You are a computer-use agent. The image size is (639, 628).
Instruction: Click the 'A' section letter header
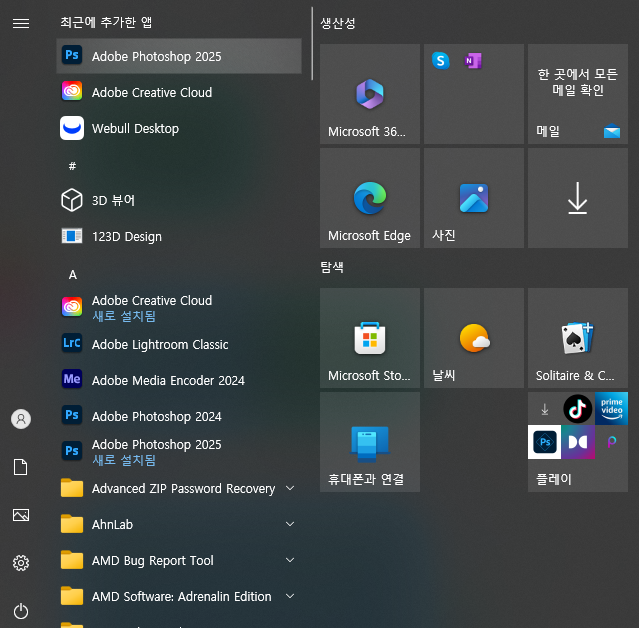[x=73, y=275]
